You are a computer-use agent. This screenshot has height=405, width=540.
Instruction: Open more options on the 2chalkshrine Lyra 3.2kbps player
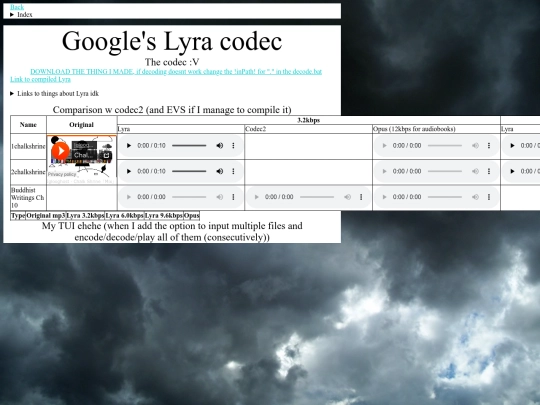(233, 171)
